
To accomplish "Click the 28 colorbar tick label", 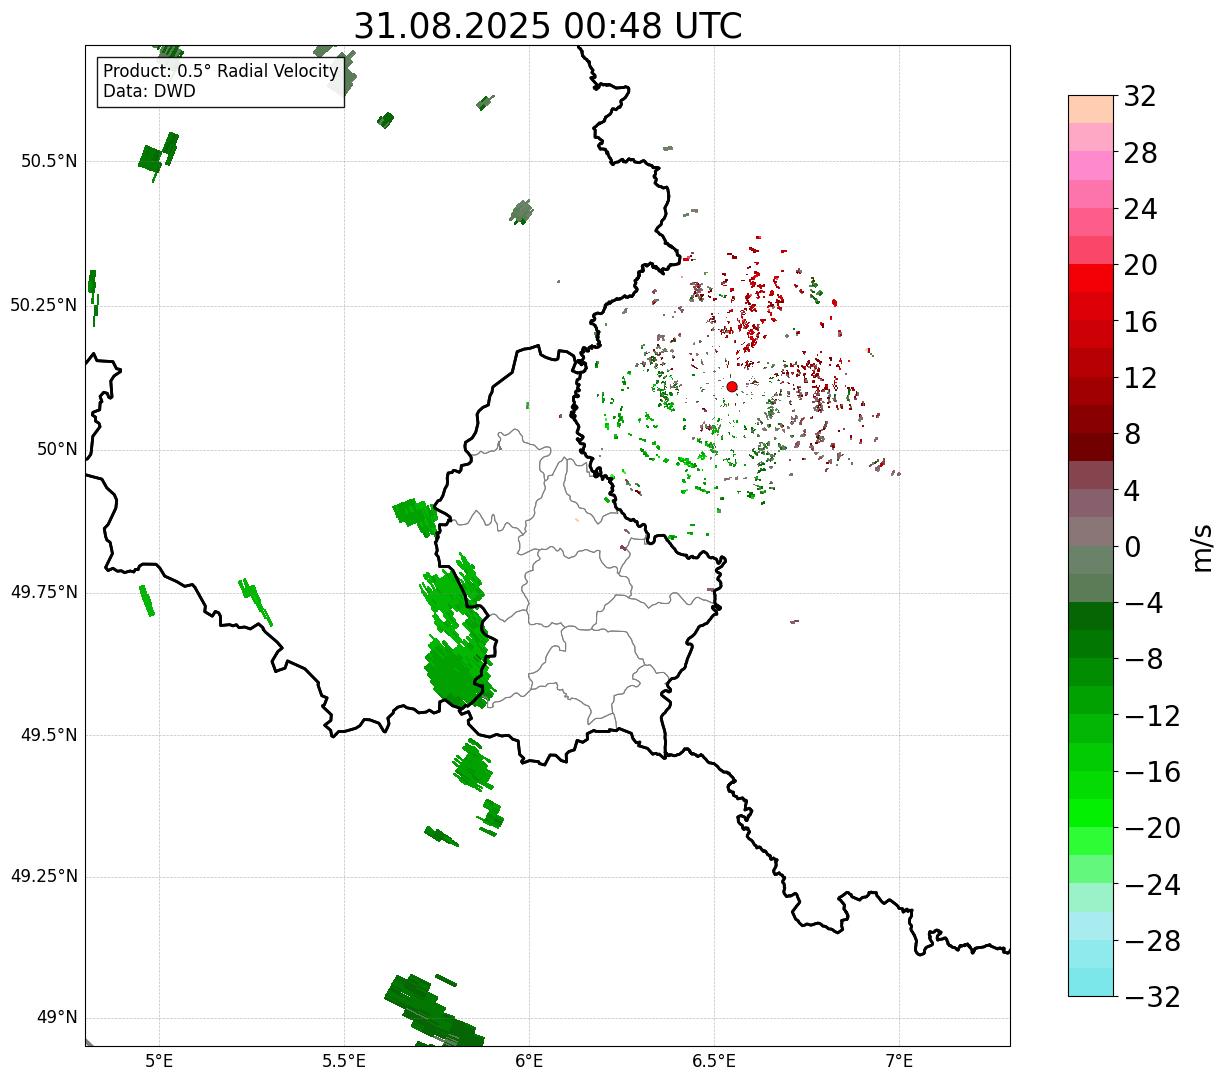I will [1140, 153].
